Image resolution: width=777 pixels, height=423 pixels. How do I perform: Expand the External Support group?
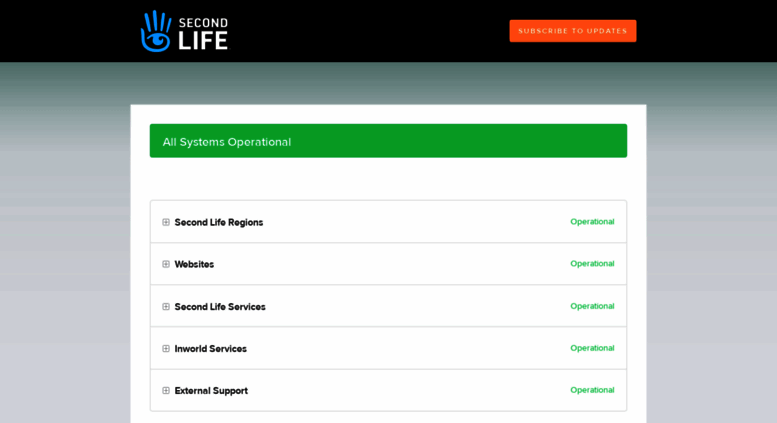pos(166,391)
